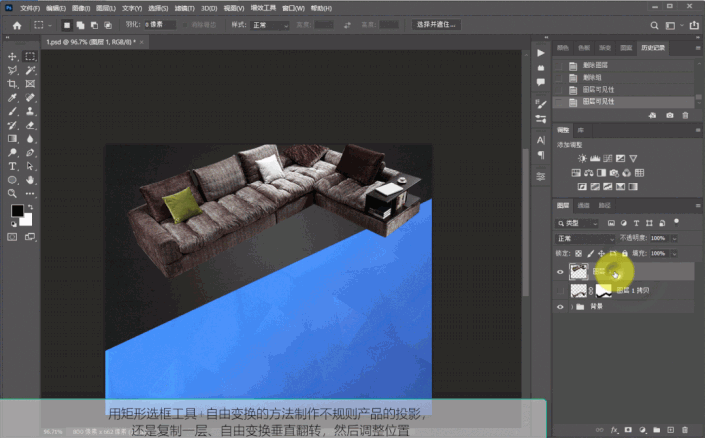This screenshot has height=438, width=705.
Task: Add Color Balance adjustment (scales icon)
Action: pyautogui.click(x=589, y=173)
